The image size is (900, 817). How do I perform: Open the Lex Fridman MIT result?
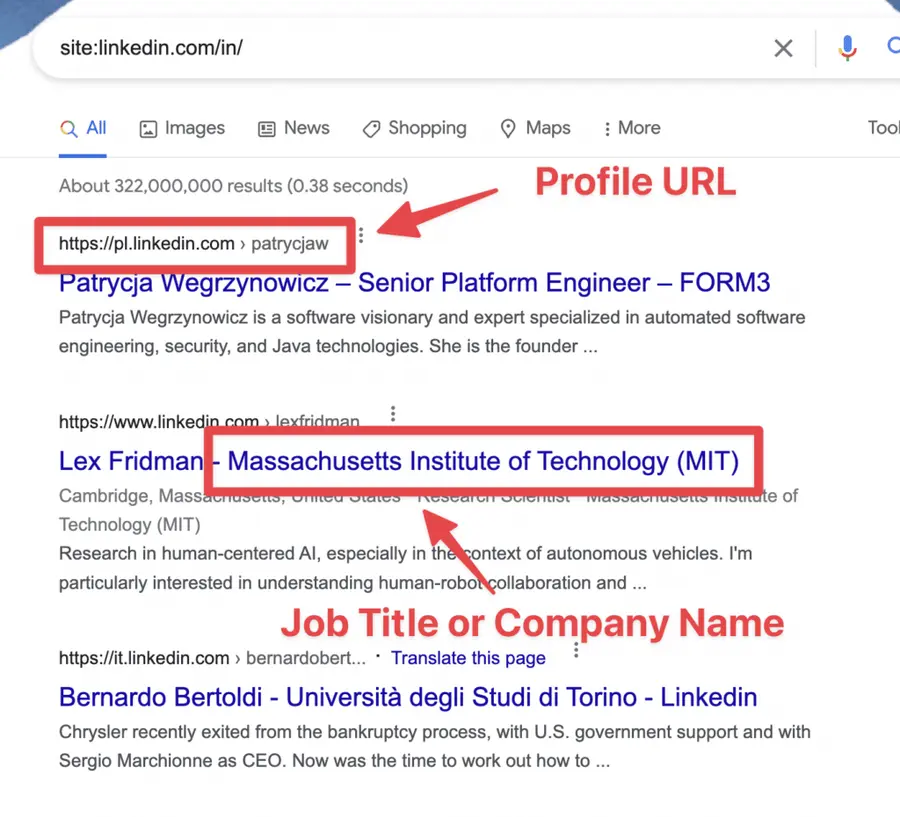click(x=400, y=461)
